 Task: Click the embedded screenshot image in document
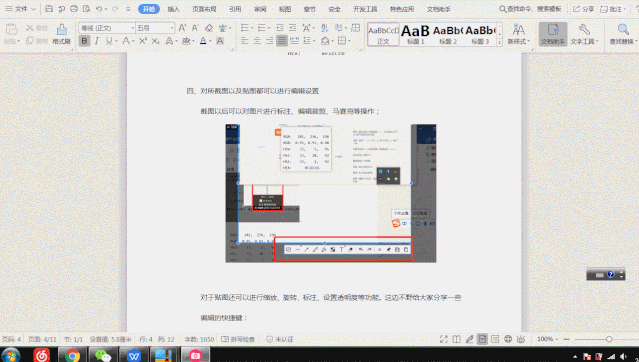(x=331, y=193)
